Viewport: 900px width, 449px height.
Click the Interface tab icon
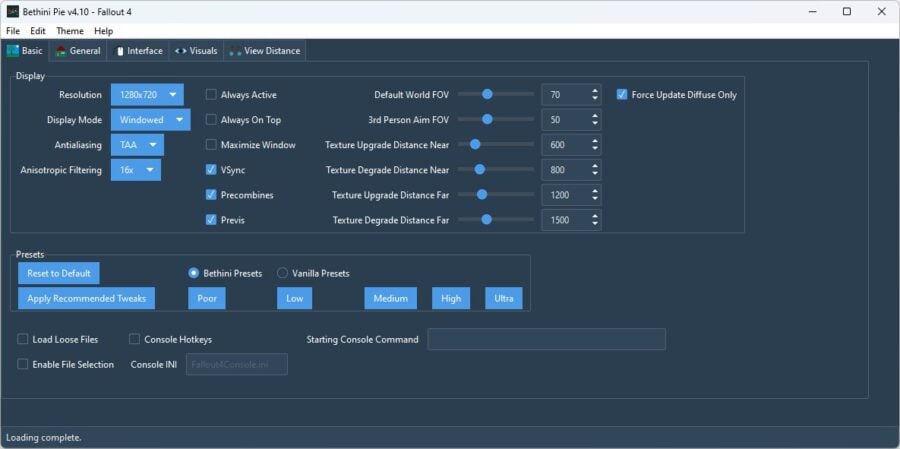(x=119, y=51)
